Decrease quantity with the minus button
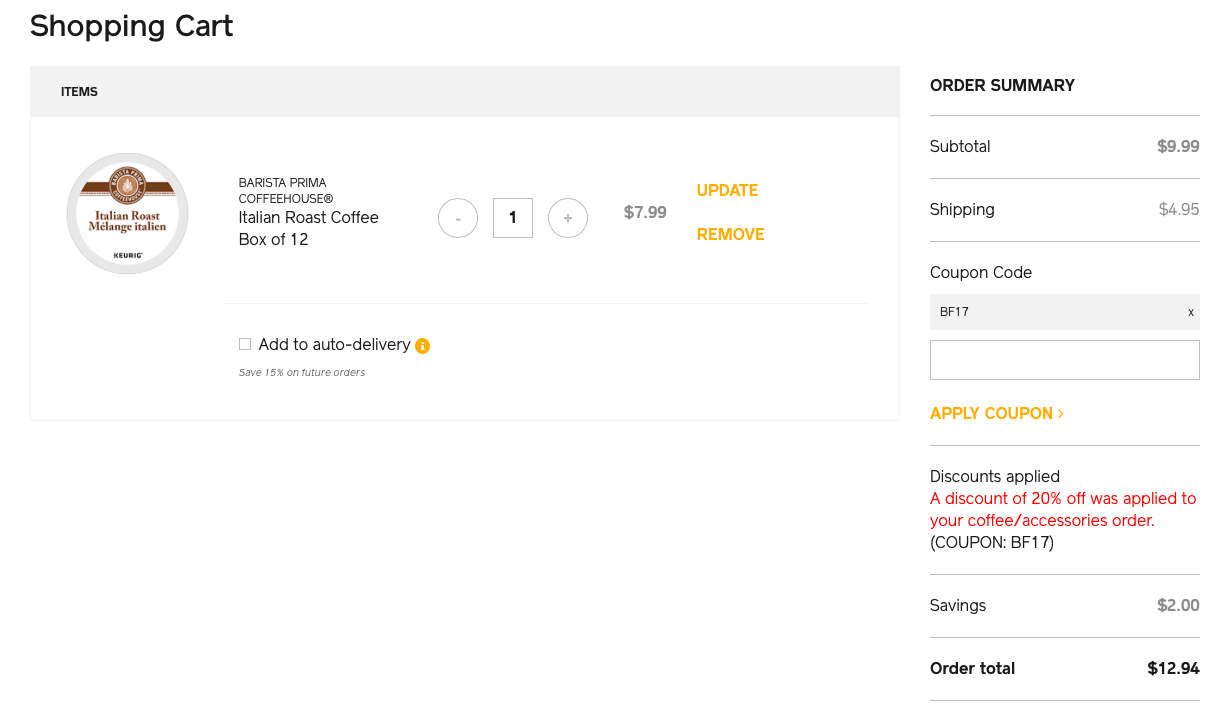This screenshot has width=1227, height=711. [458, 218]
